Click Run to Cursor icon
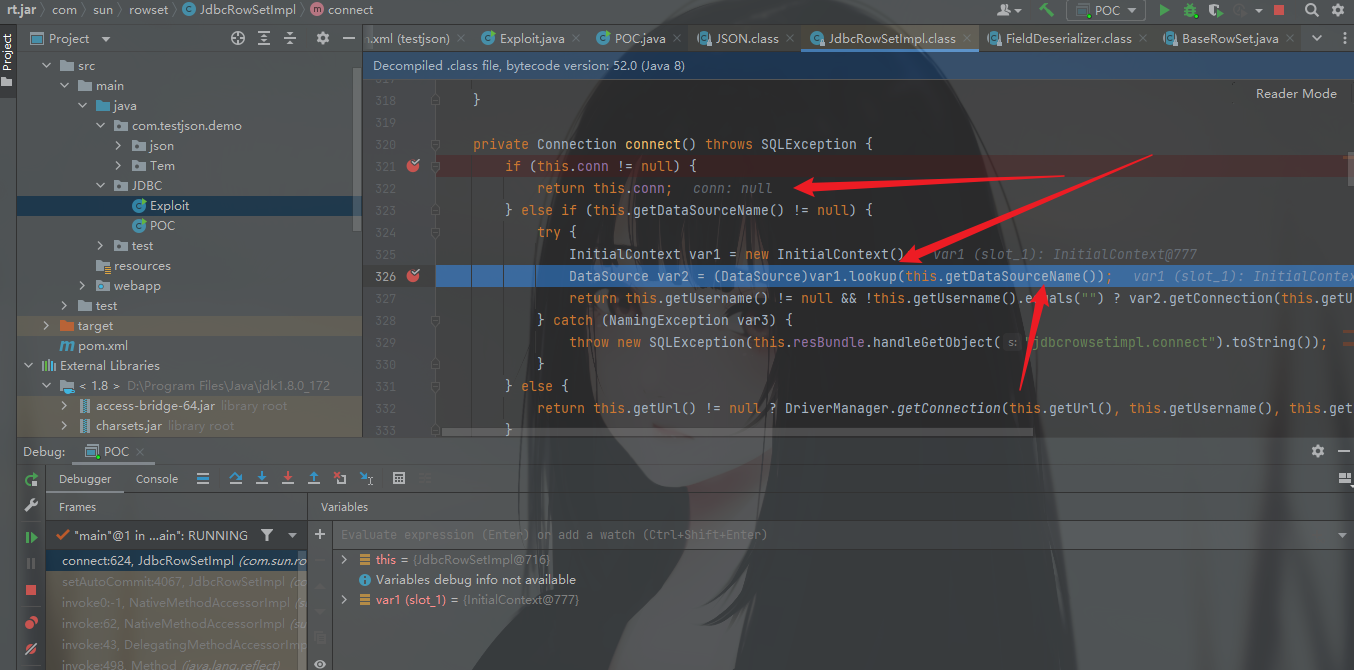This screenshot has height=670, width=1354. coord(366,479)
